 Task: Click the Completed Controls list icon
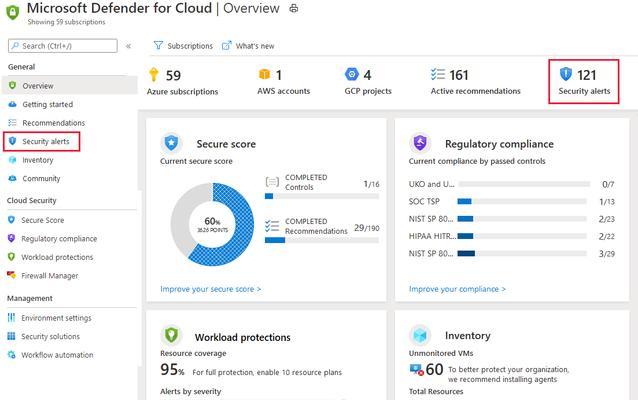pos(272,182)
